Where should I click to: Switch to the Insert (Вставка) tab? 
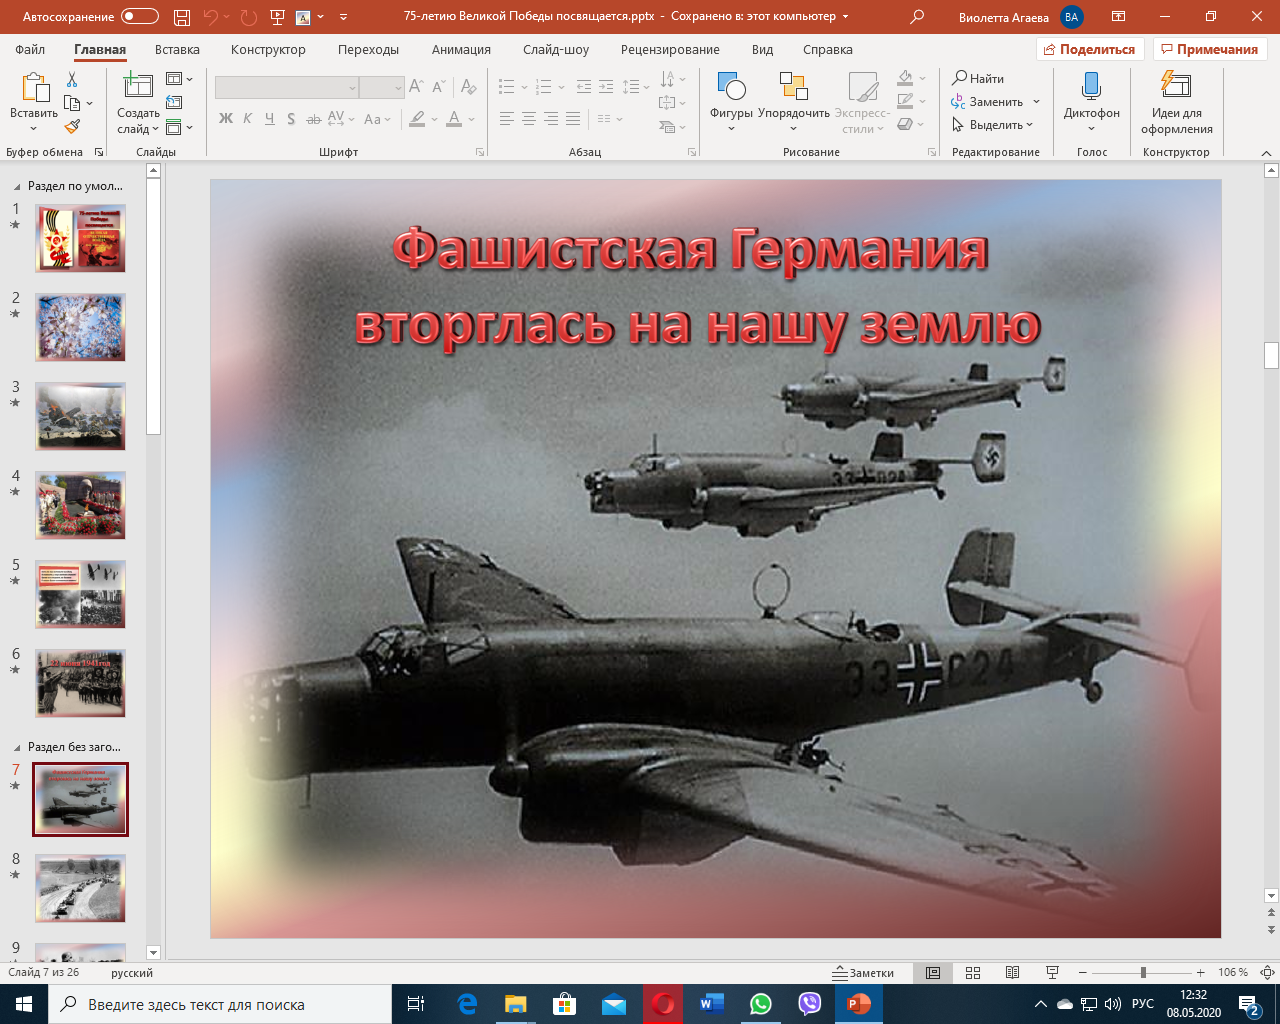177,50
